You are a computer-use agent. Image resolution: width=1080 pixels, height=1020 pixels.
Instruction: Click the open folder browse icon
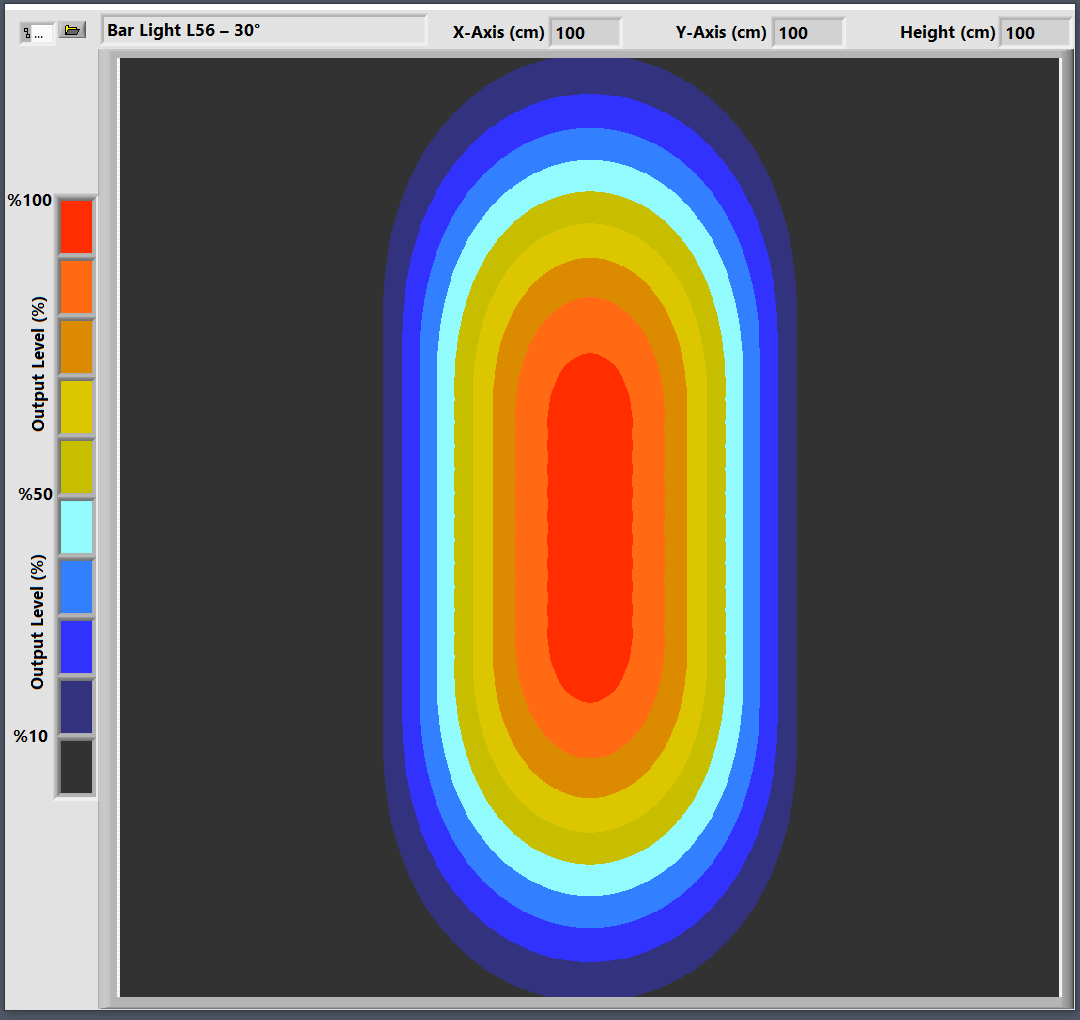point(71,31)
